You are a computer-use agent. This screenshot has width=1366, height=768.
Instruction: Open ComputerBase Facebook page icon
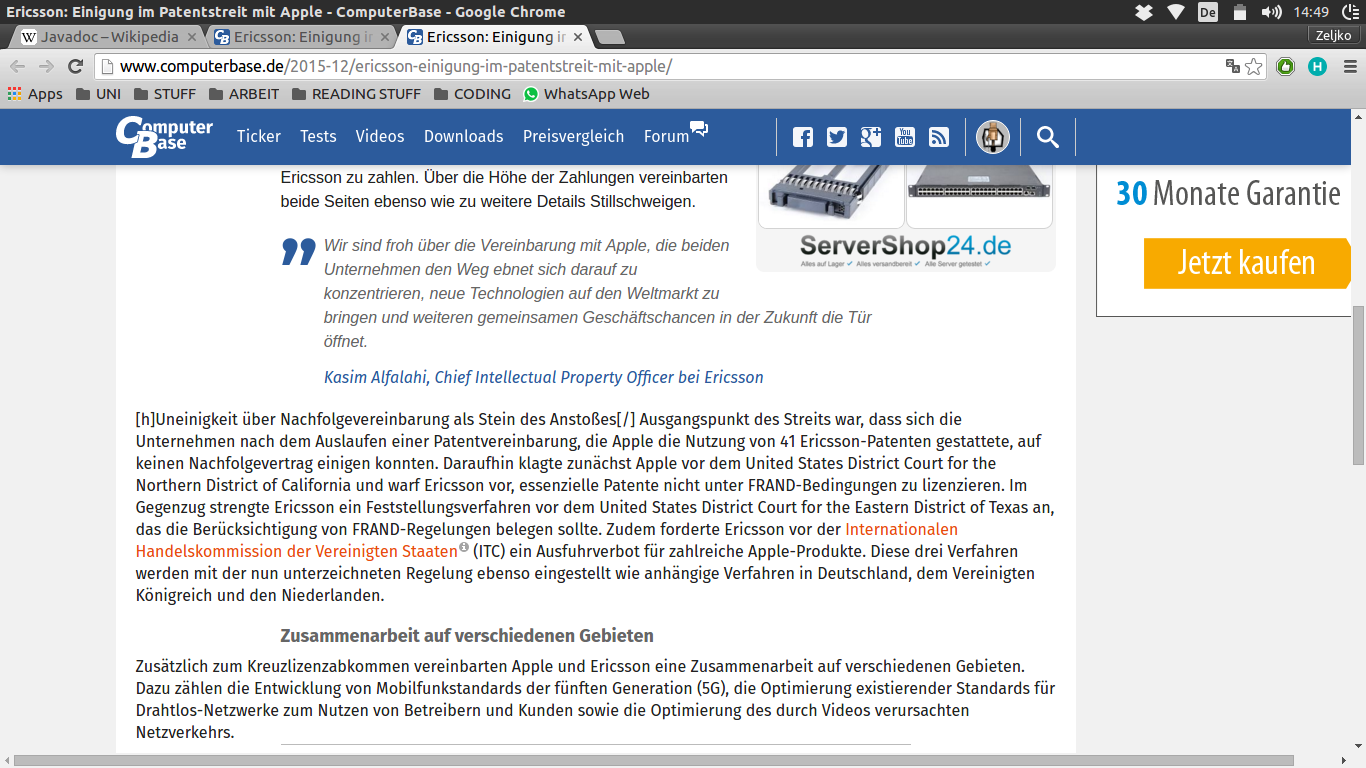803,137
